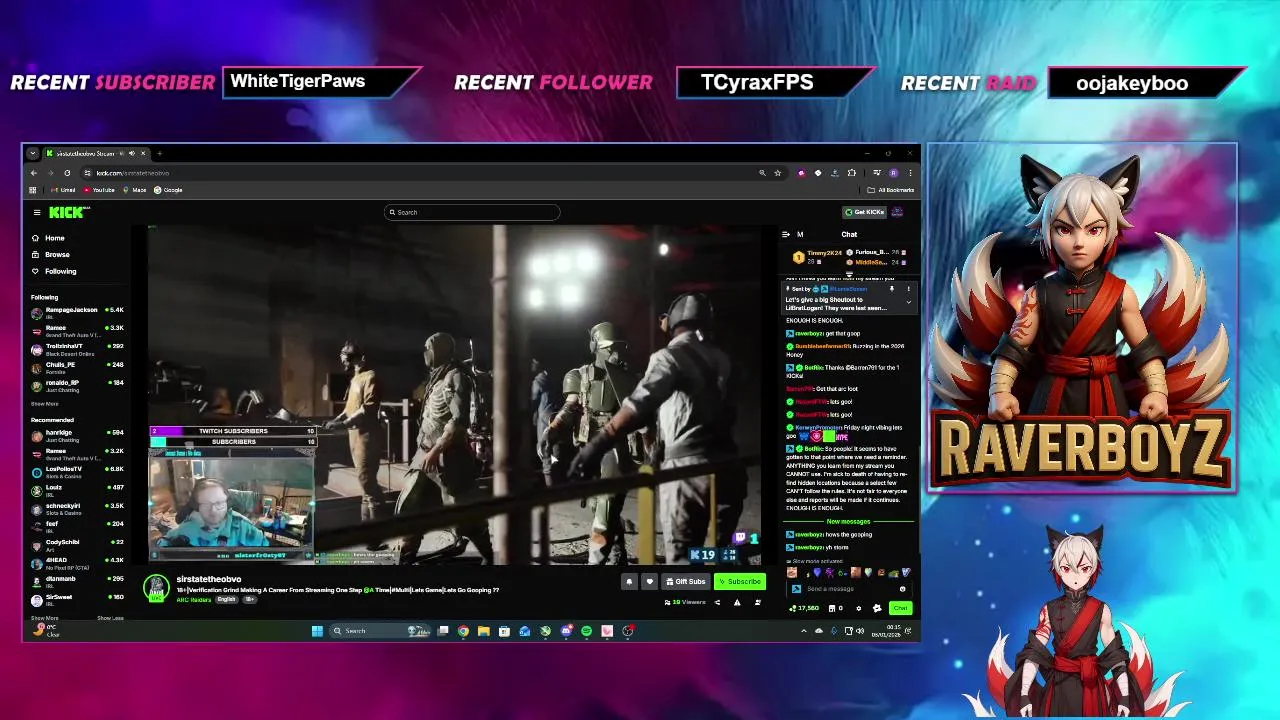Expand the pinned shoutout message chevron
This screenshot has height=720, width=1280.
908,301
